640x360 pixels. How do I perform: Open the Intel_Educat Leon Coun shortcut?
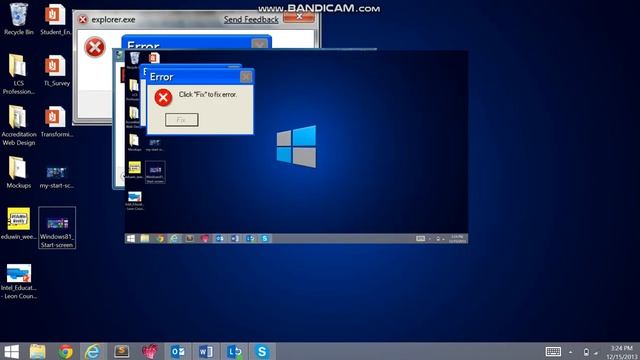point(19,282)
